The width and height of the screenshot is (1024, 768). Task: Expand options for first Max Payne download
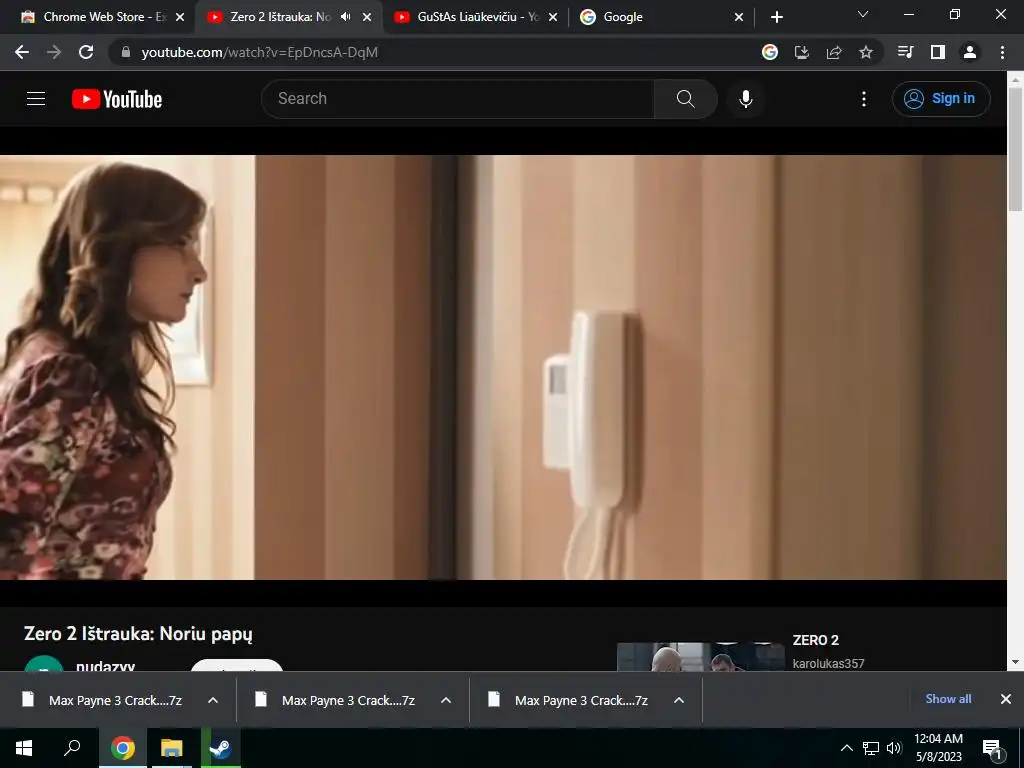(x=213, y=700)
